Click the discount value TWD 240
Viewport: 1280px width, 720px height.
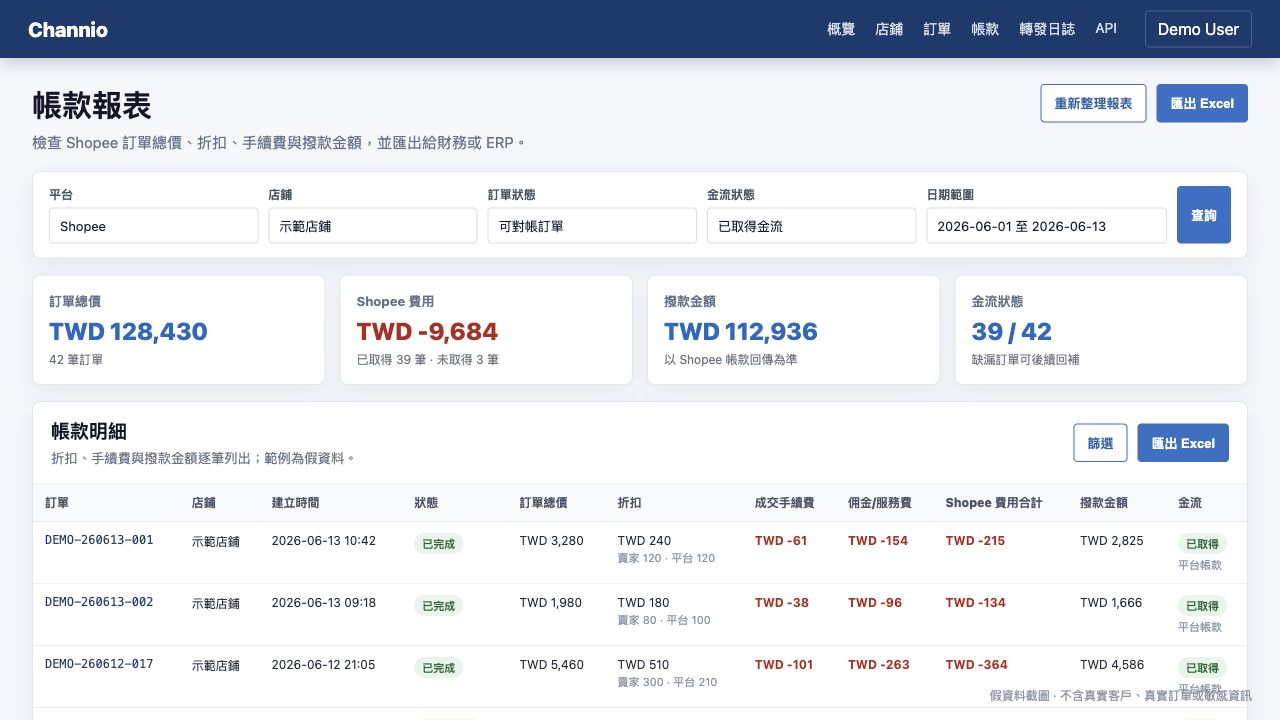(645, 541)
